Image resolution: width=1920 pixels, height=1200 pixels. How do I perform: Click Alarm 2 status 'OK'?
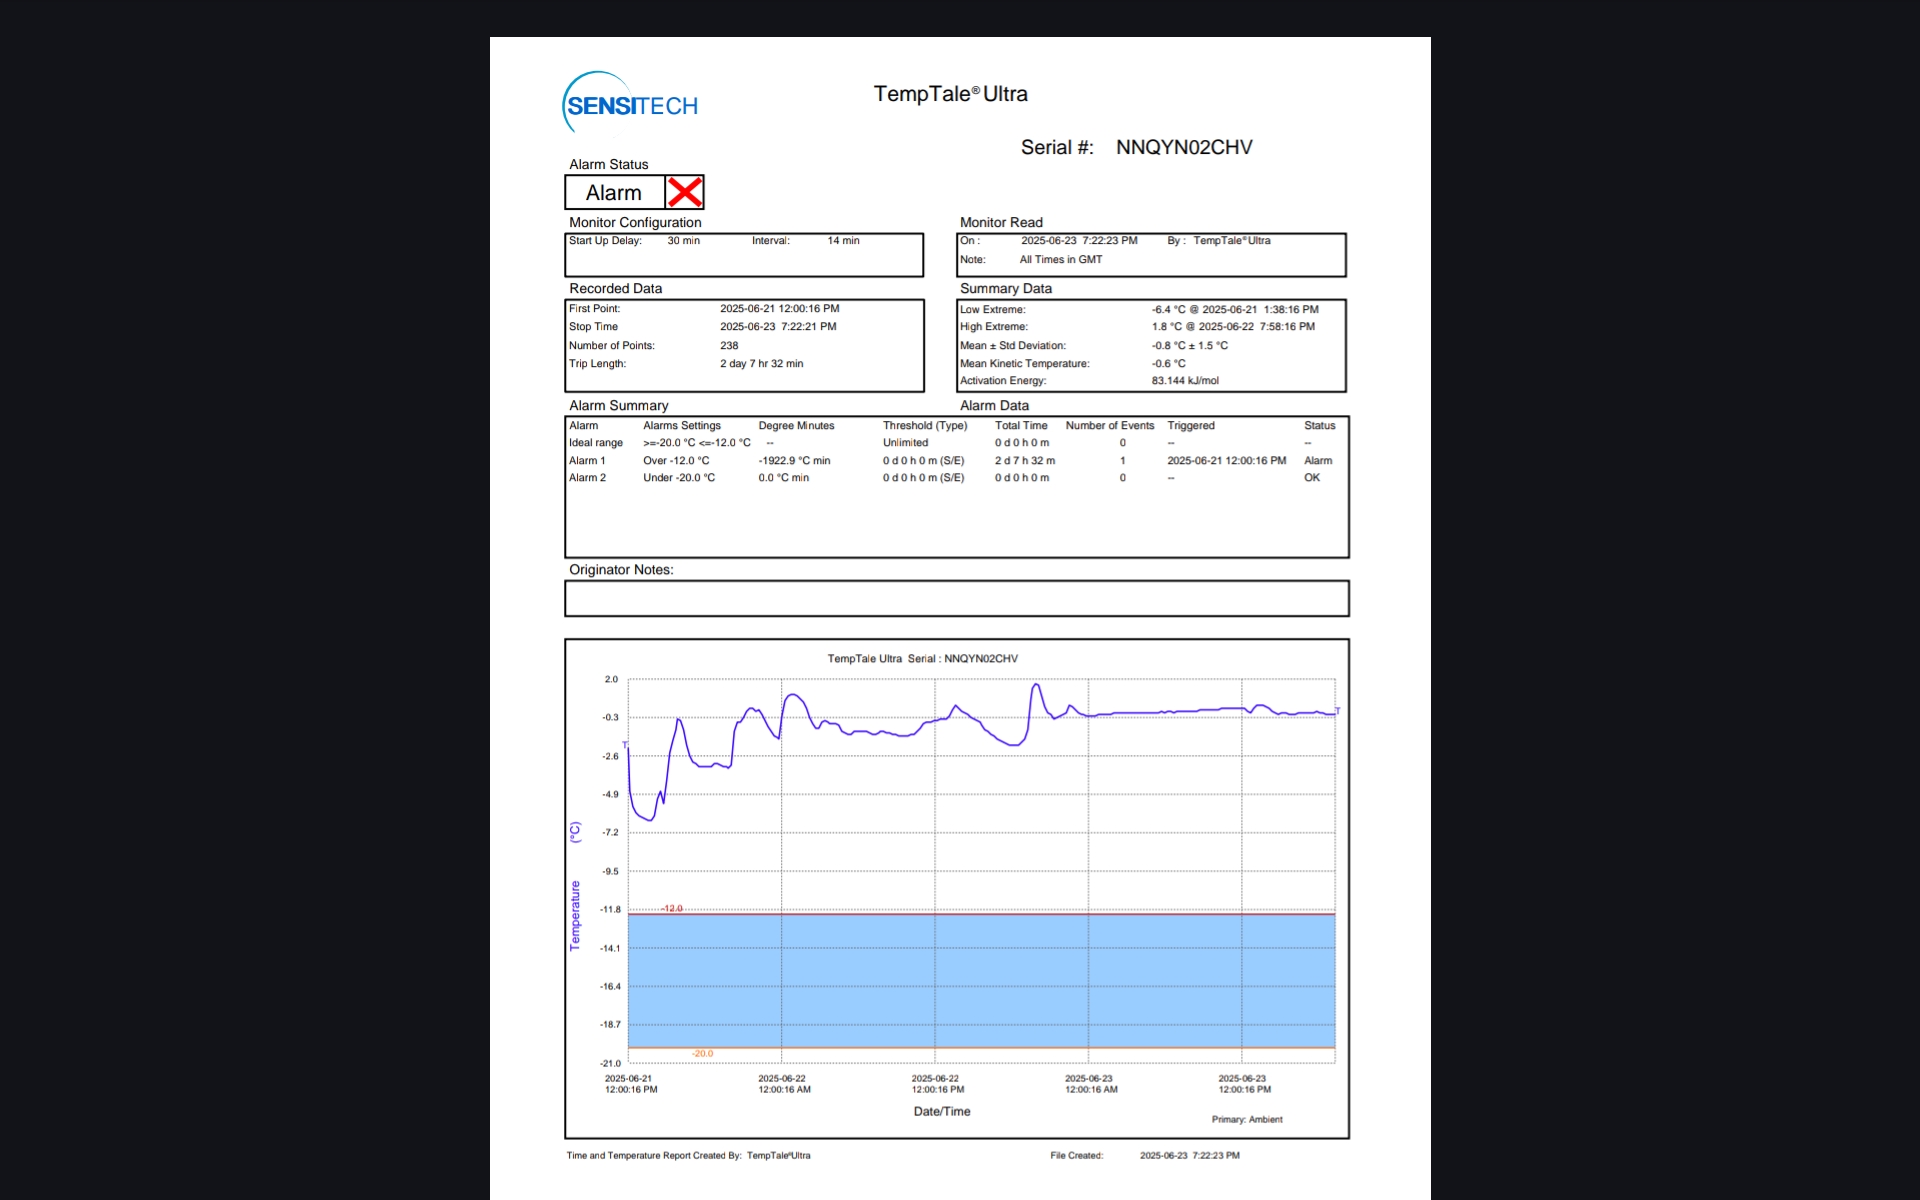1312,478
